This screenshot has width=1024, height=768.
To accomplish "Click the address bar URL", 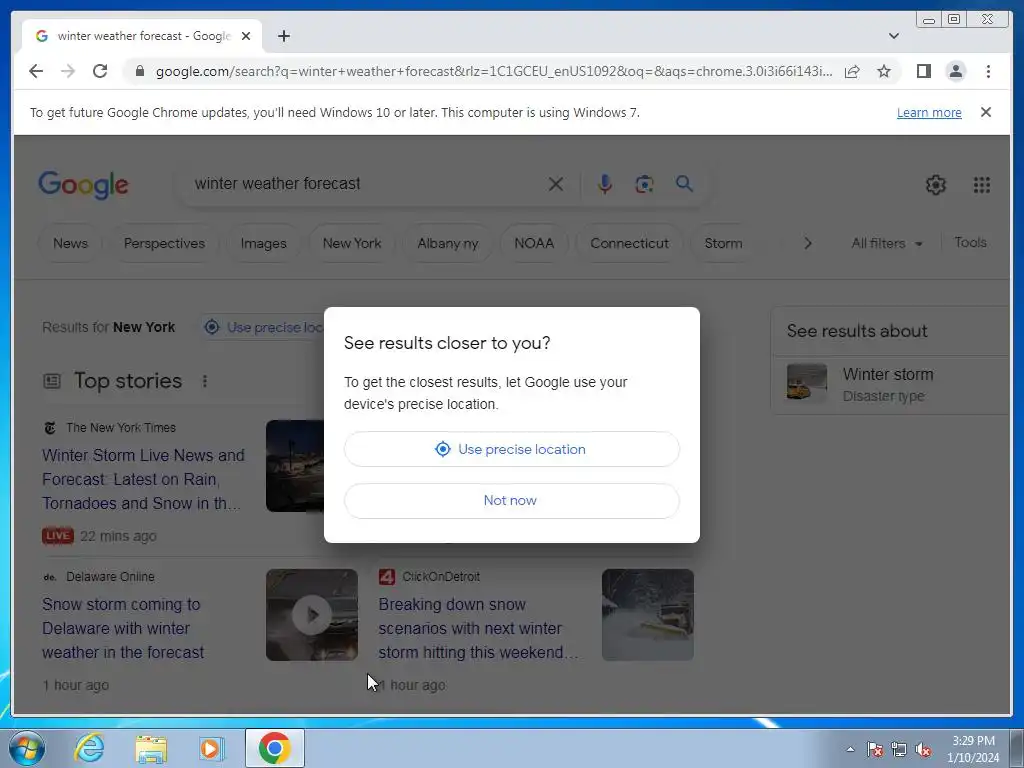I will tap(494, 71).
